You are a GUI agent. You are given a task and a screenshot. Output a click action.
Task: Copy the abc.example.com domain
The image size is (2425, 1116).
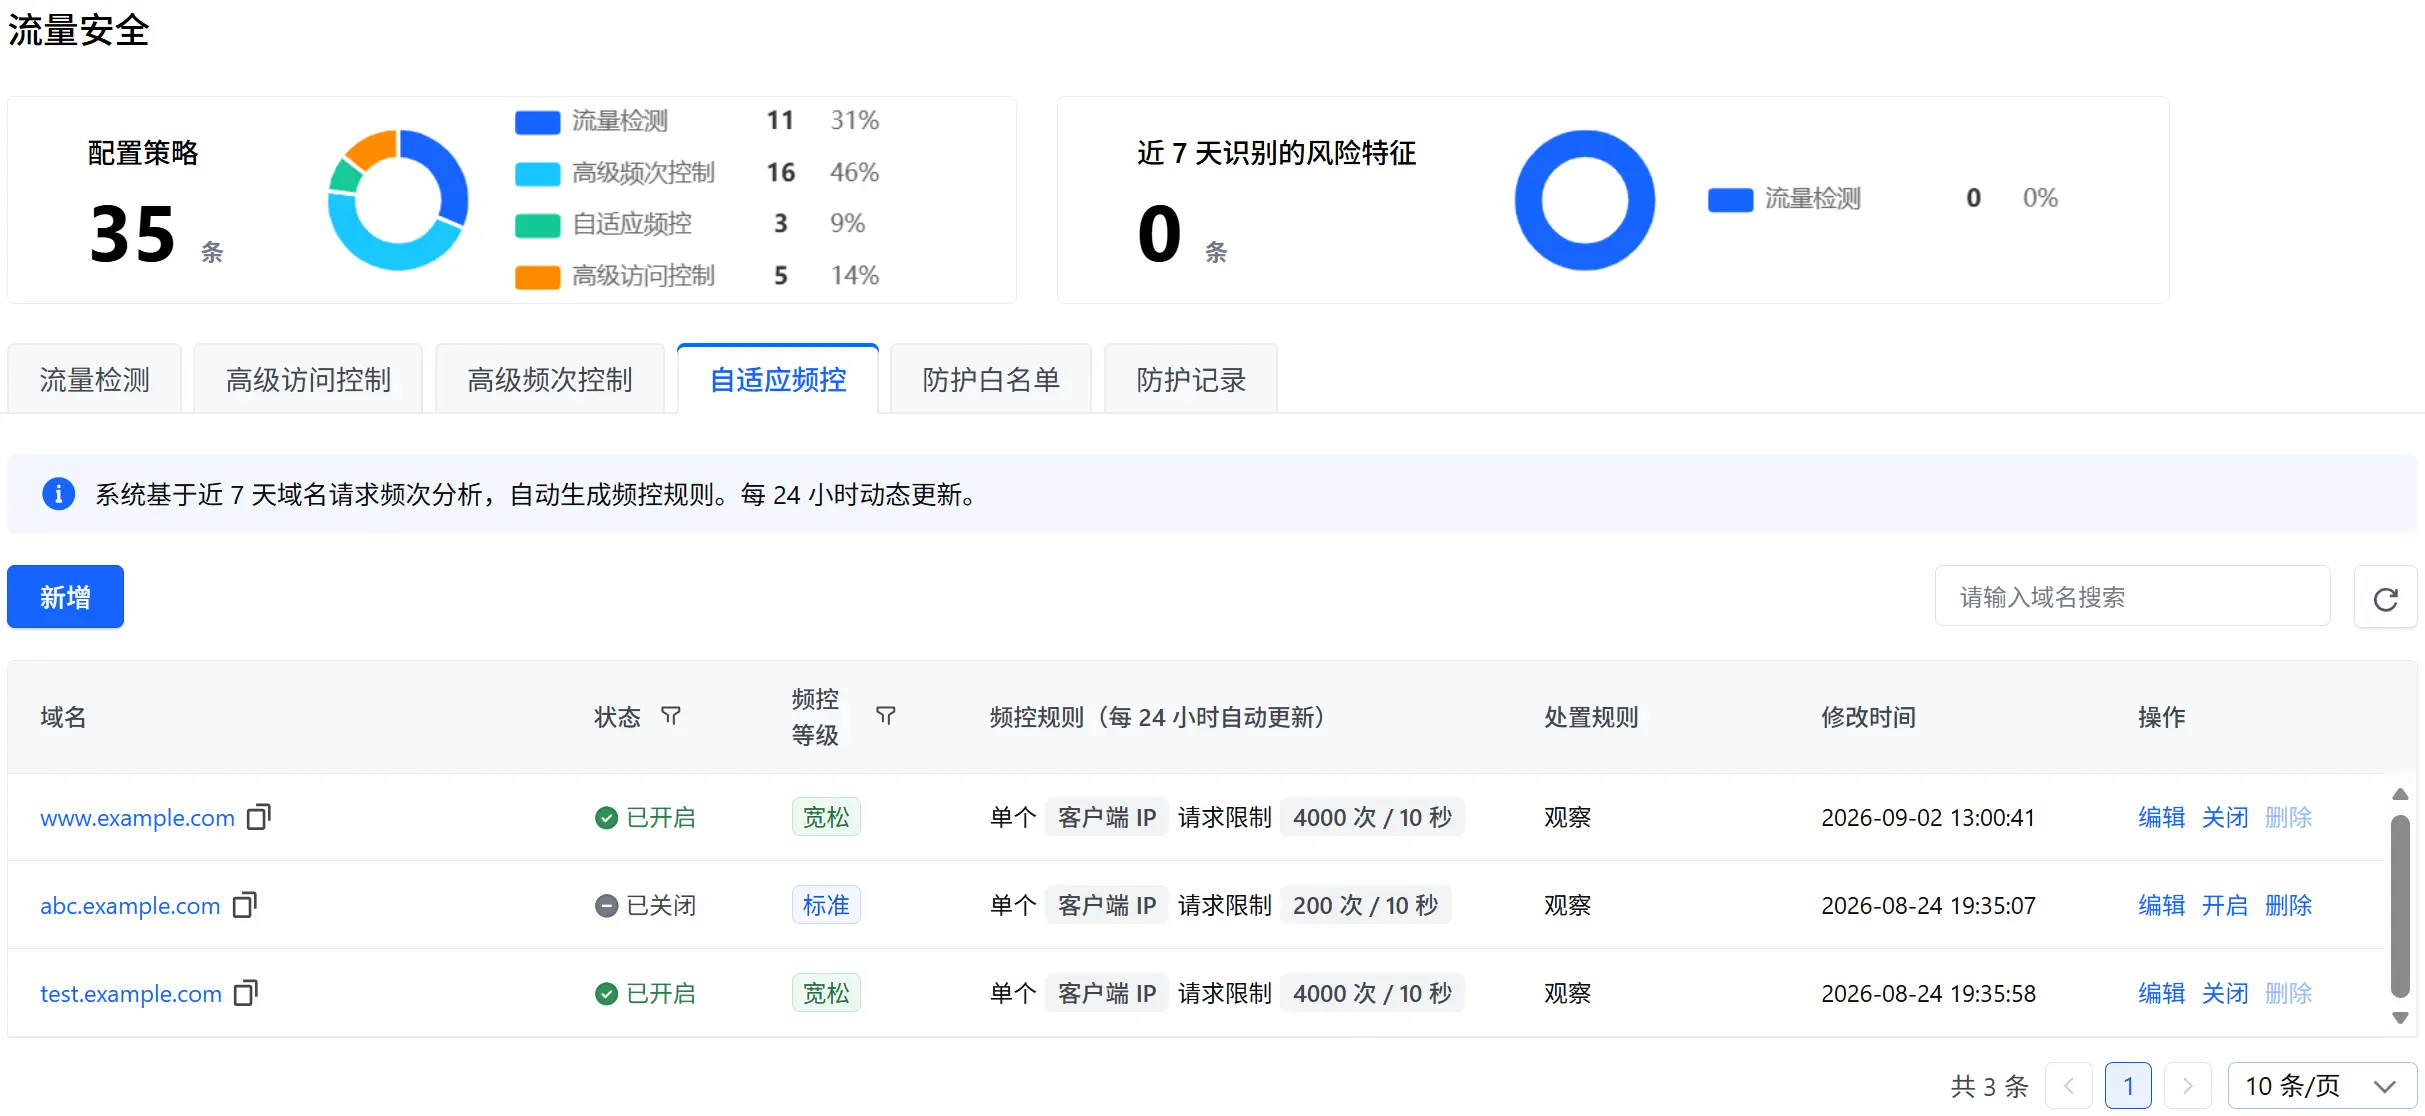245,905
